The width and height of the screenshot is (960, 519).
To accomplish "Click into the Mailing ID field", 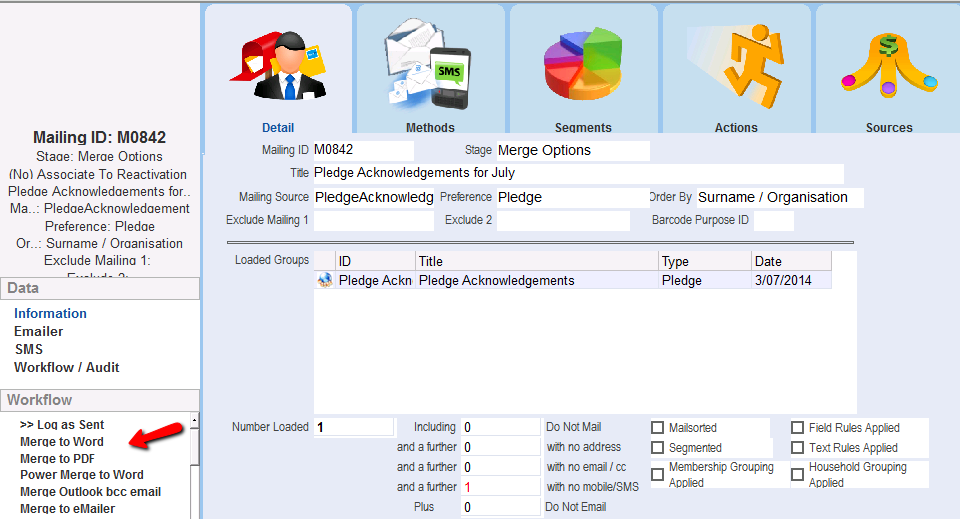I will click(363, 150).
